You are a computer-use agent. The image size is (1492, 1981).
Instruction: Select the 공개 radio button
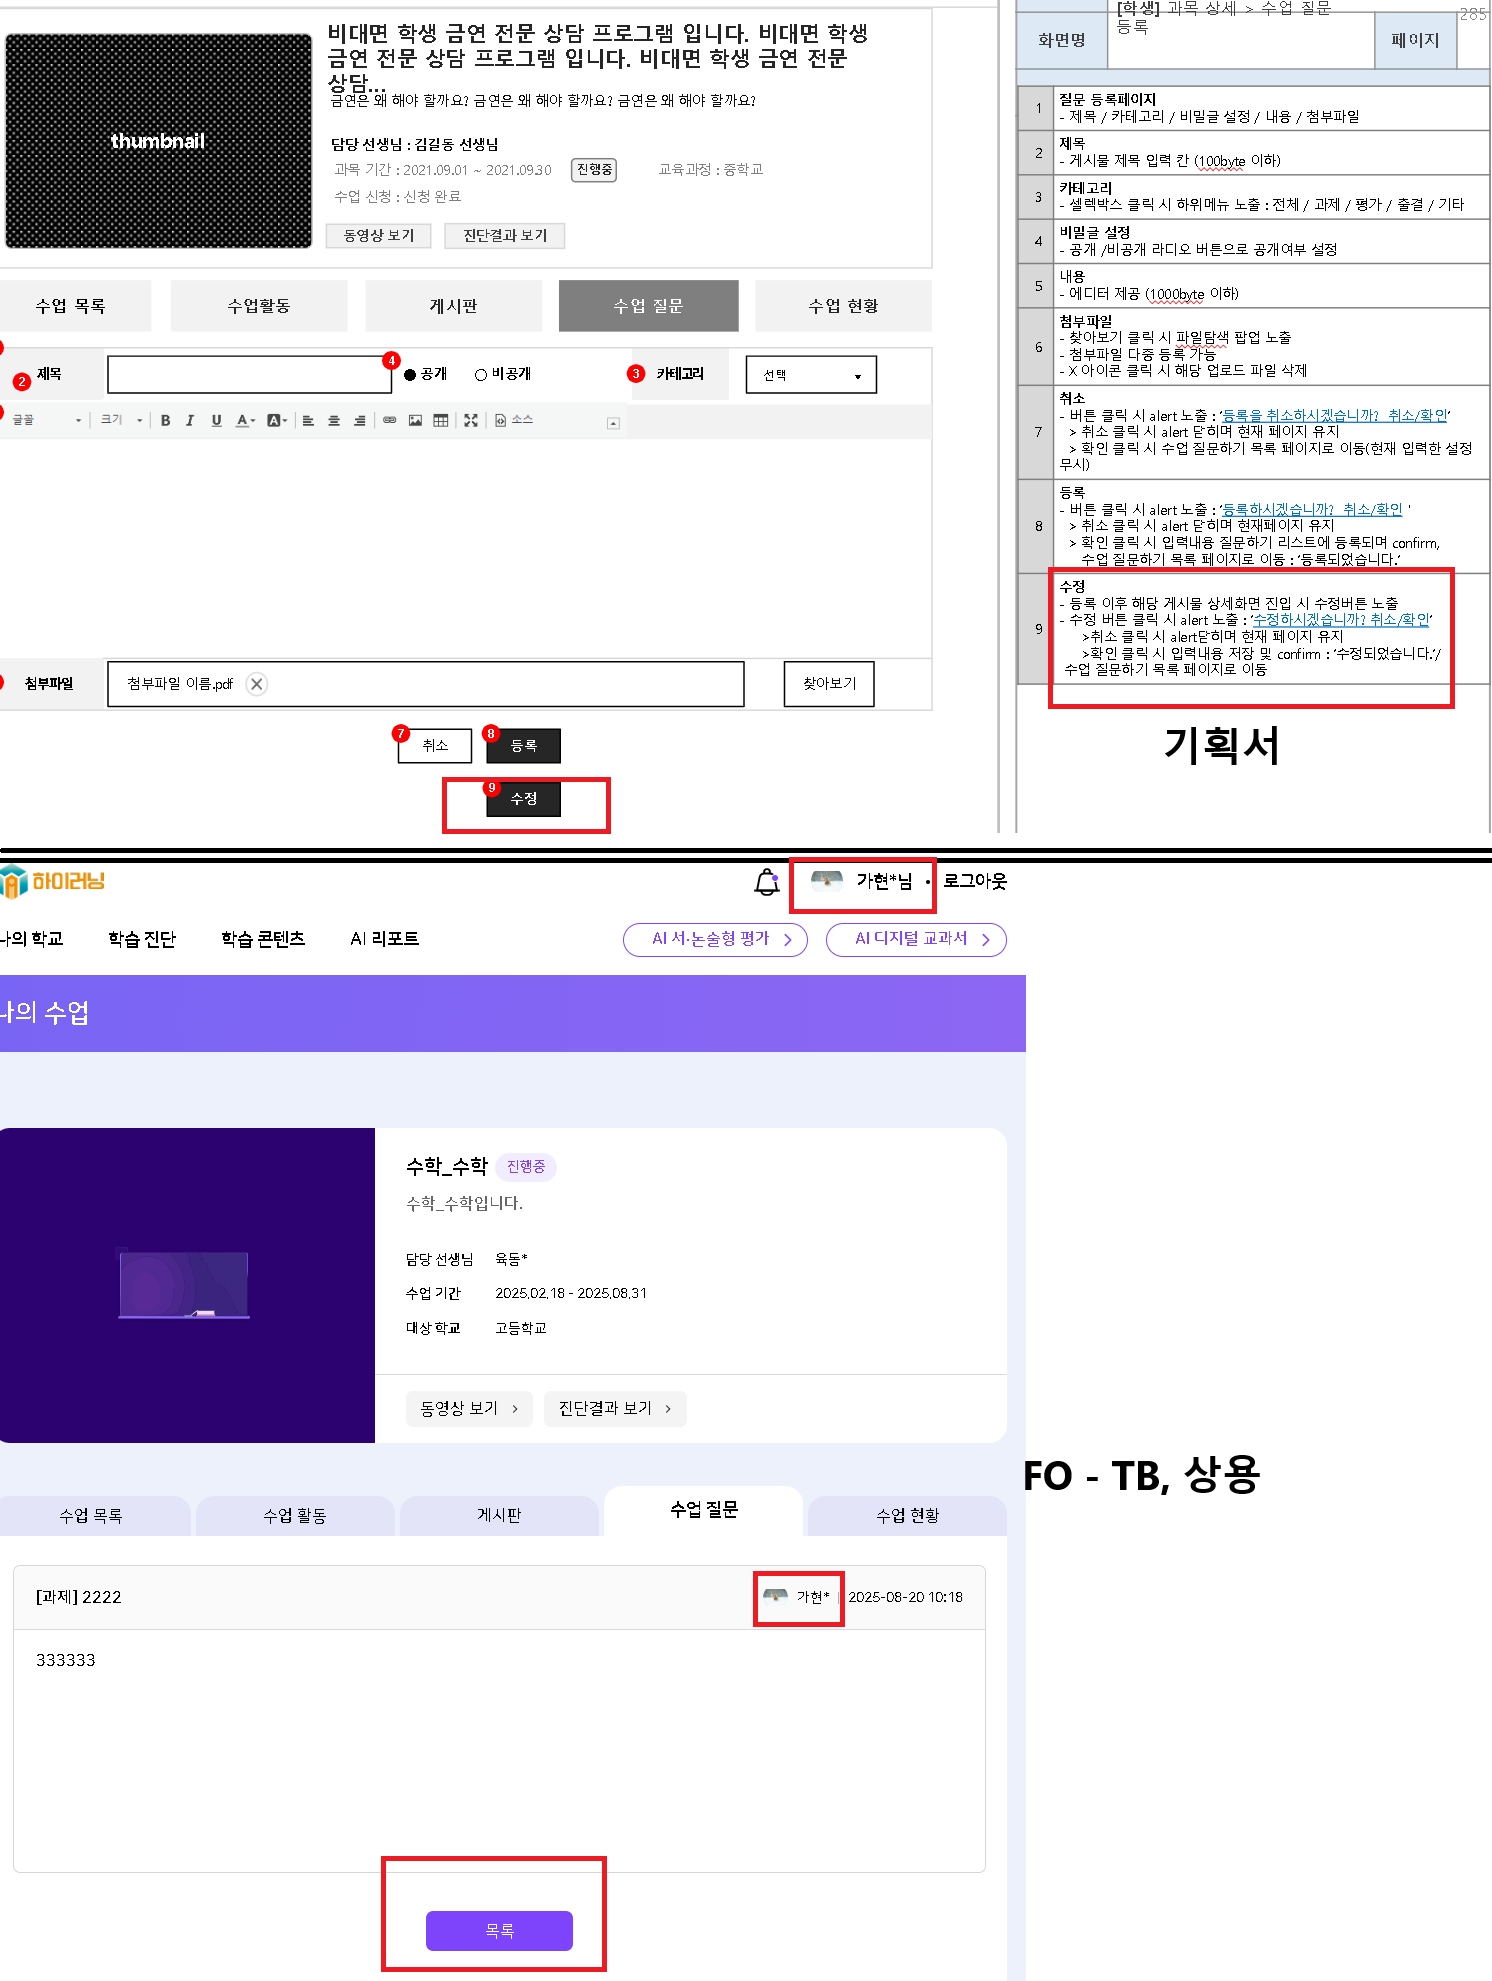point(410,375)
